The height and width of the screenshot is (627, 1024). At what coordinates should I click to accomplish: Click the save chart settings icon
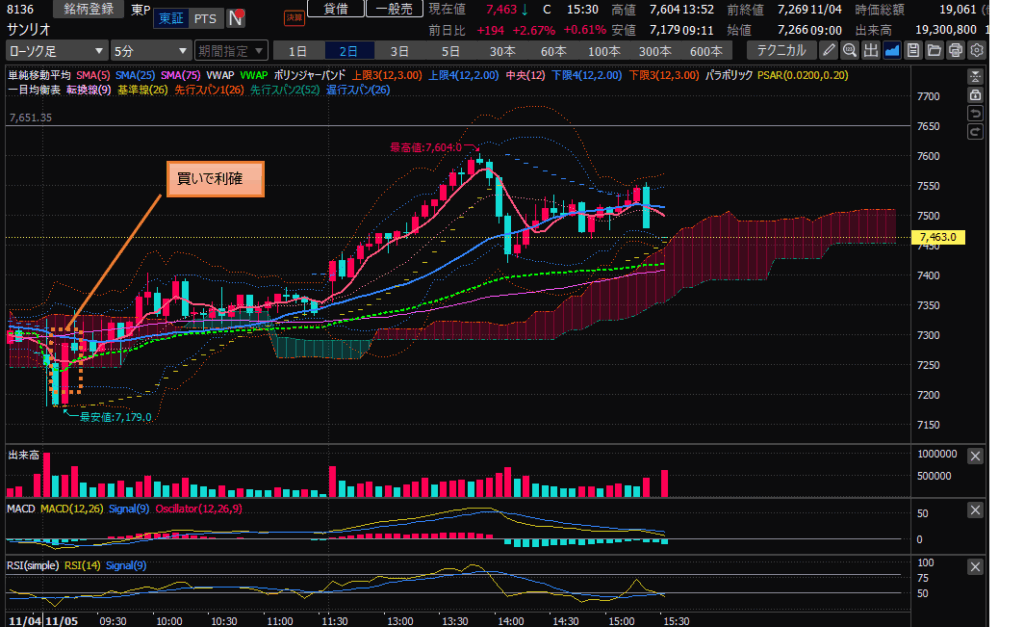click(913, 50)
